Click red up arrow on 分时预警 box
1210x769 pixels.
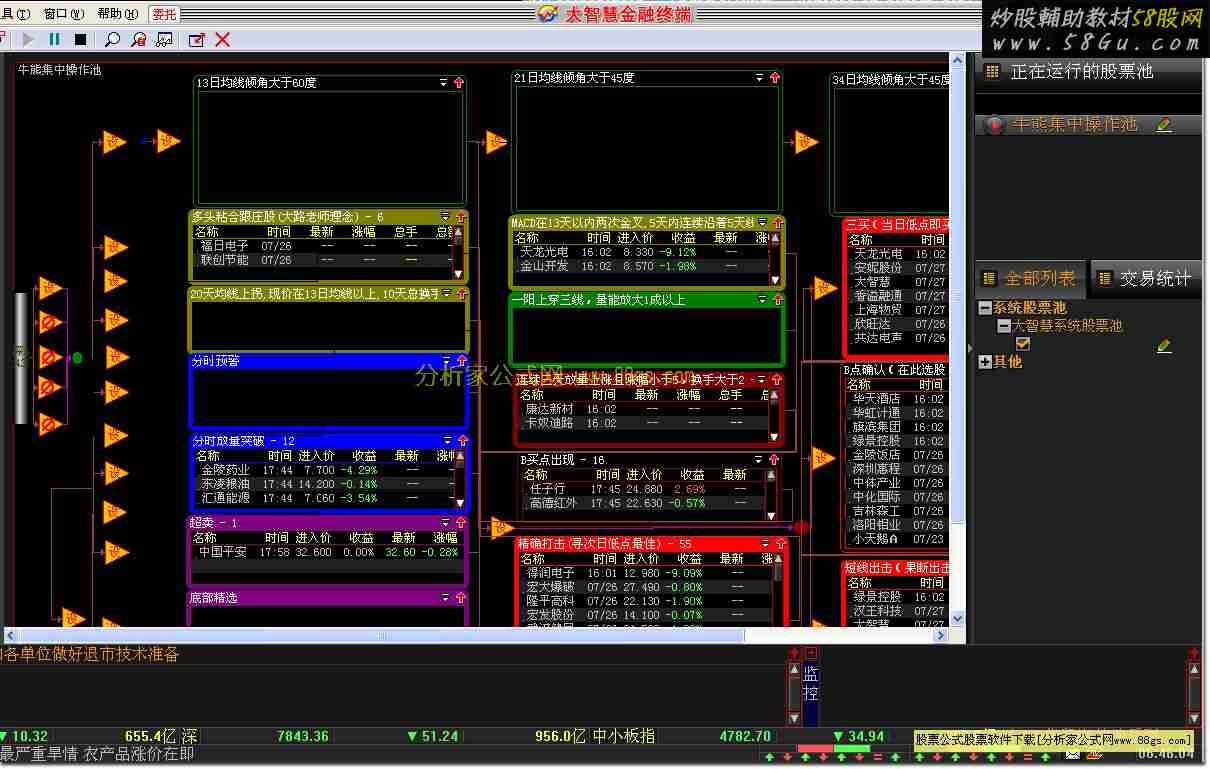(x=461, y=361)
